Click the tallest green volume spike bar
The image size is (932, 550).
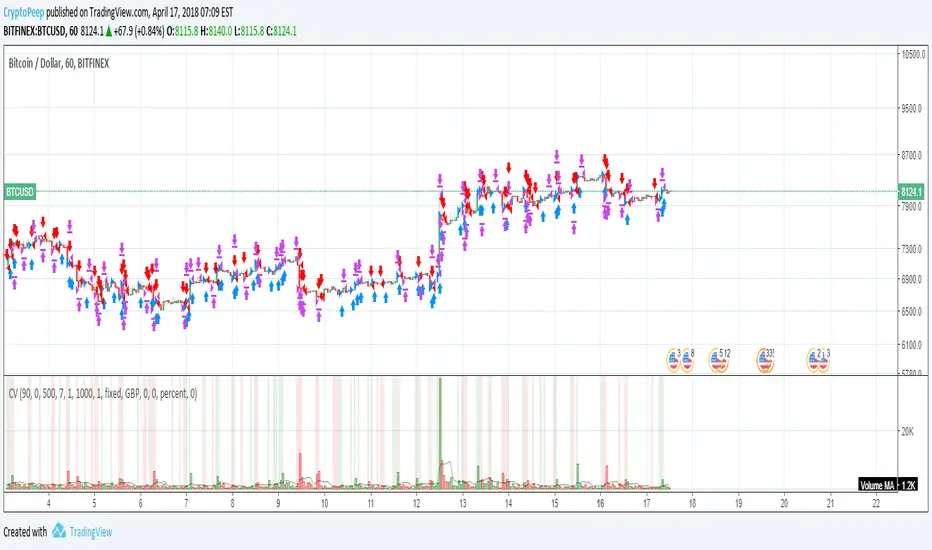(440, 433)
